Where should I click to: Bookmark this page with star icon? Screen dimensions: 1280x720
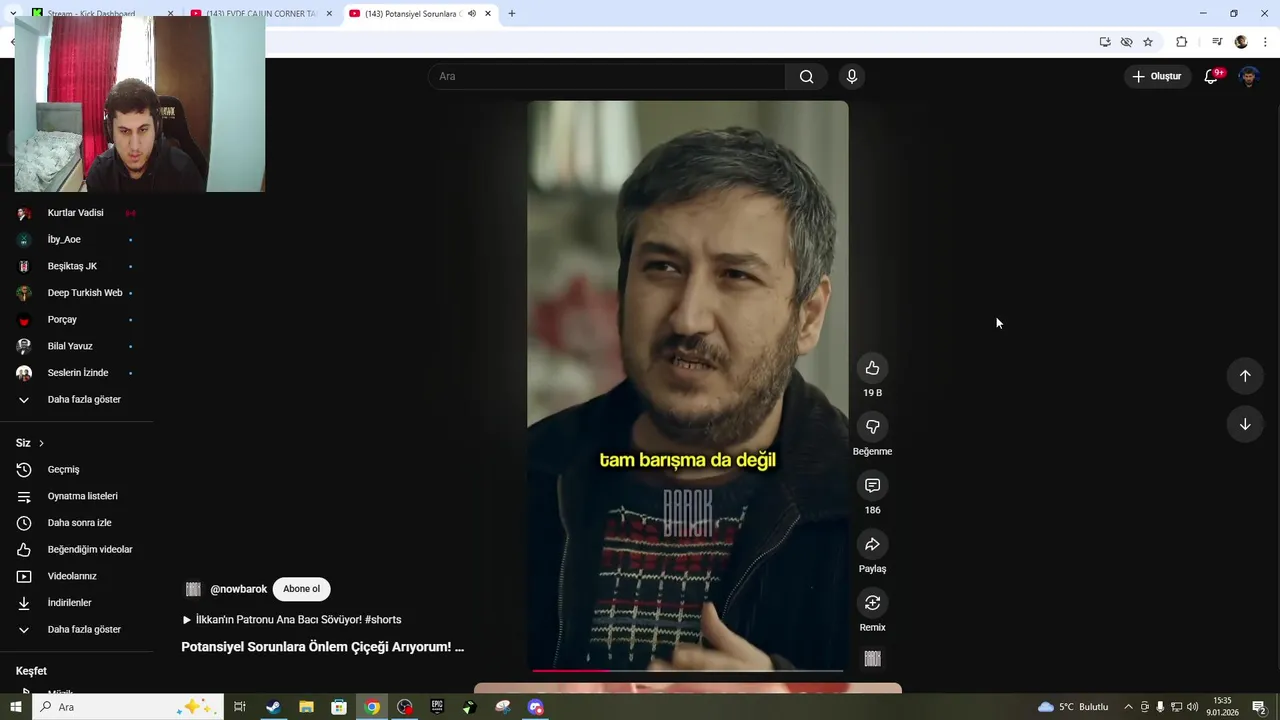pos(1148,42)
